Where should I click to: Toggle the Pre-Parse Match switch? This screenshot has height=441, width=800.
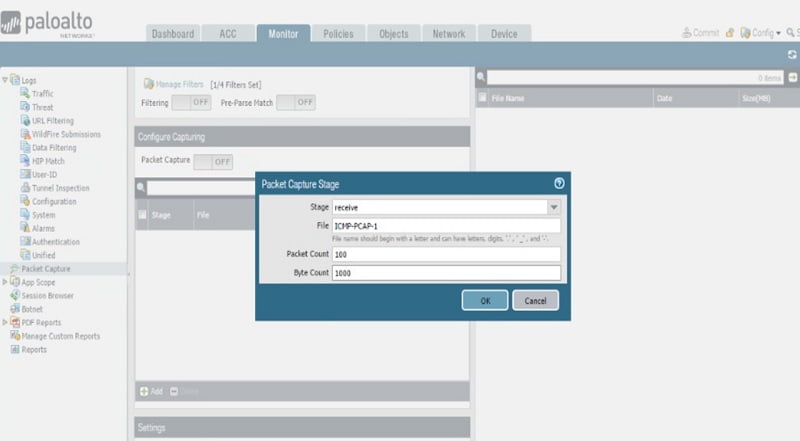(x=296, y=103)
